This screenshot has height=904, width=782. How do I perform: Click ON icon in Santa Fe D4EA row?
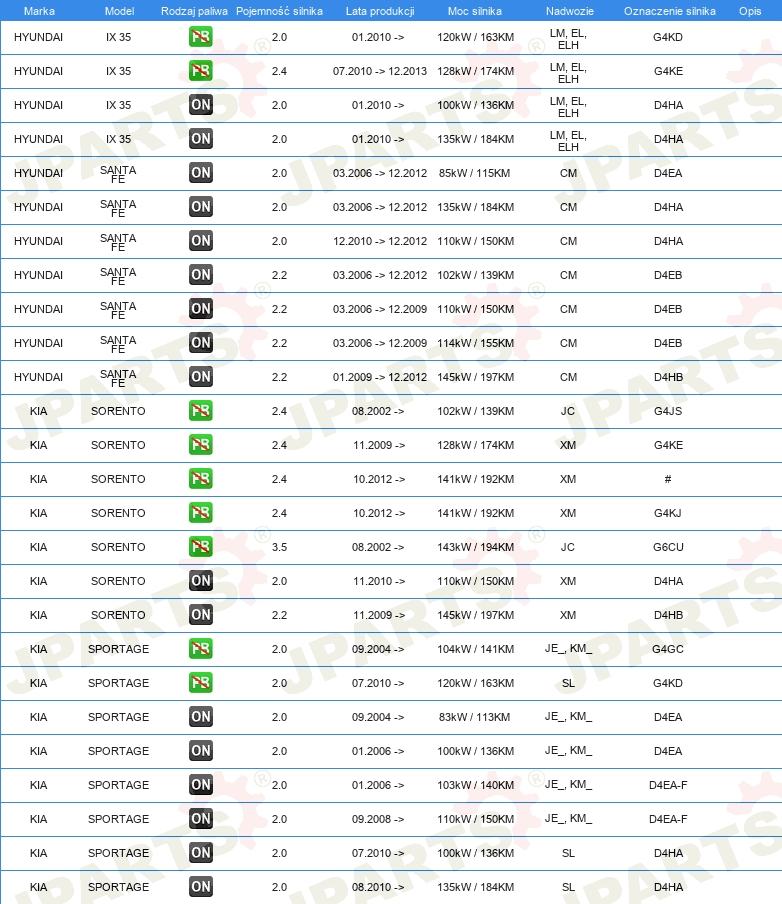point(201,173)
